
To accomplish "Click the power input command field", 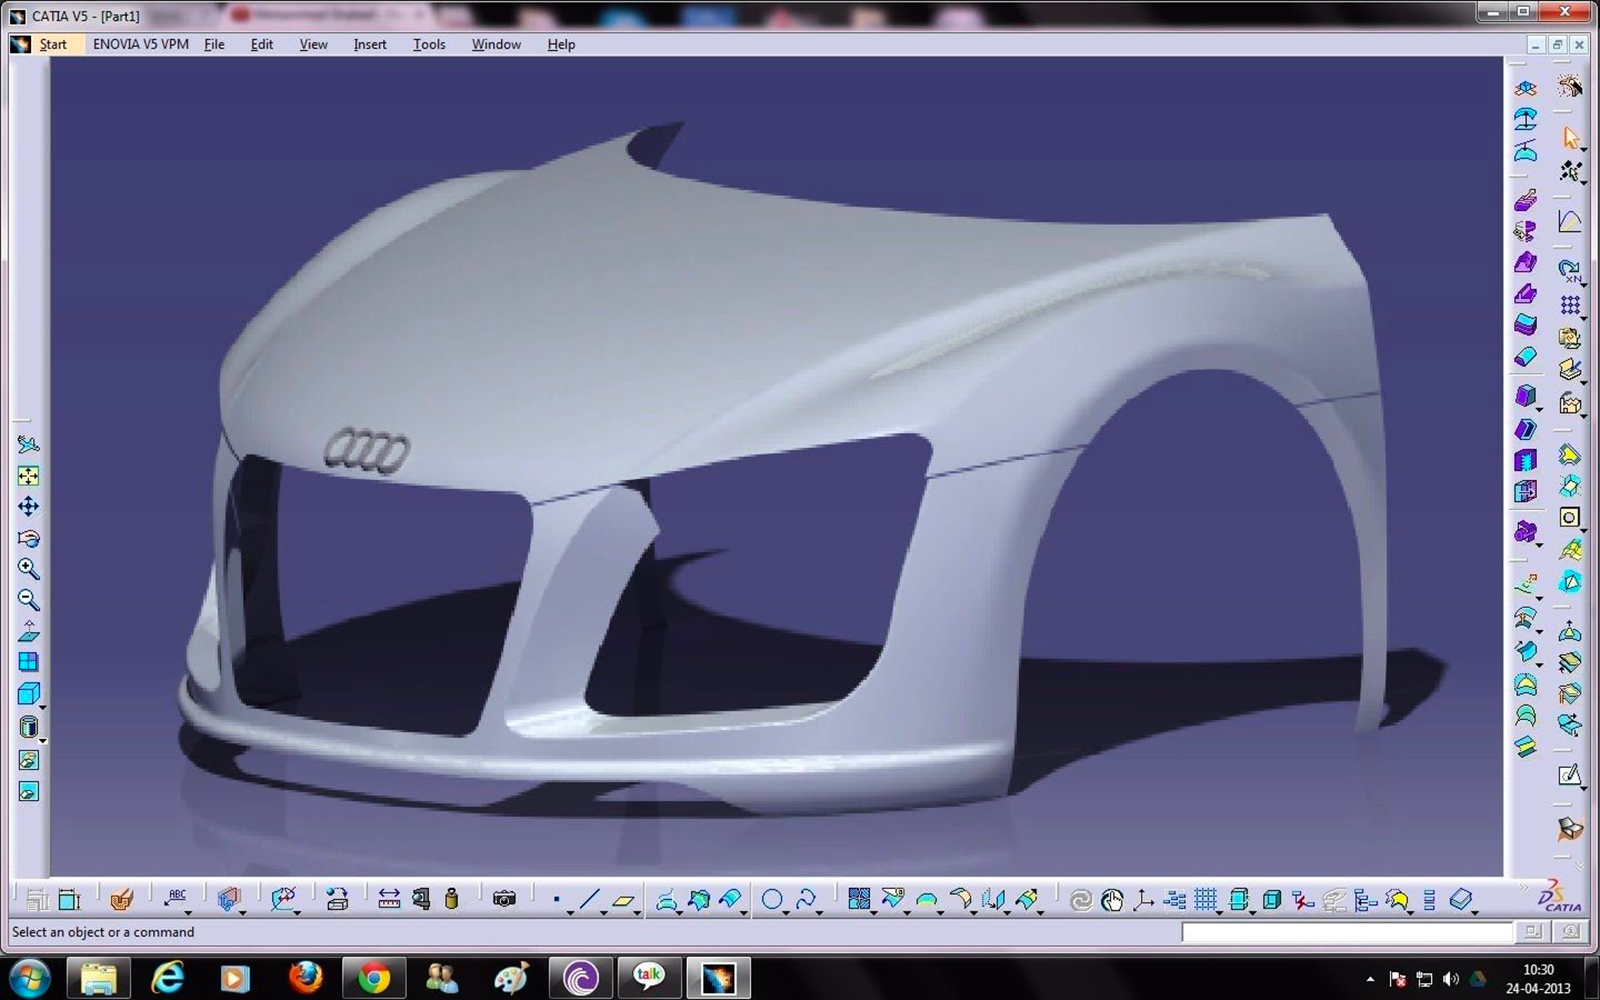I will [x=1345, y=932].
